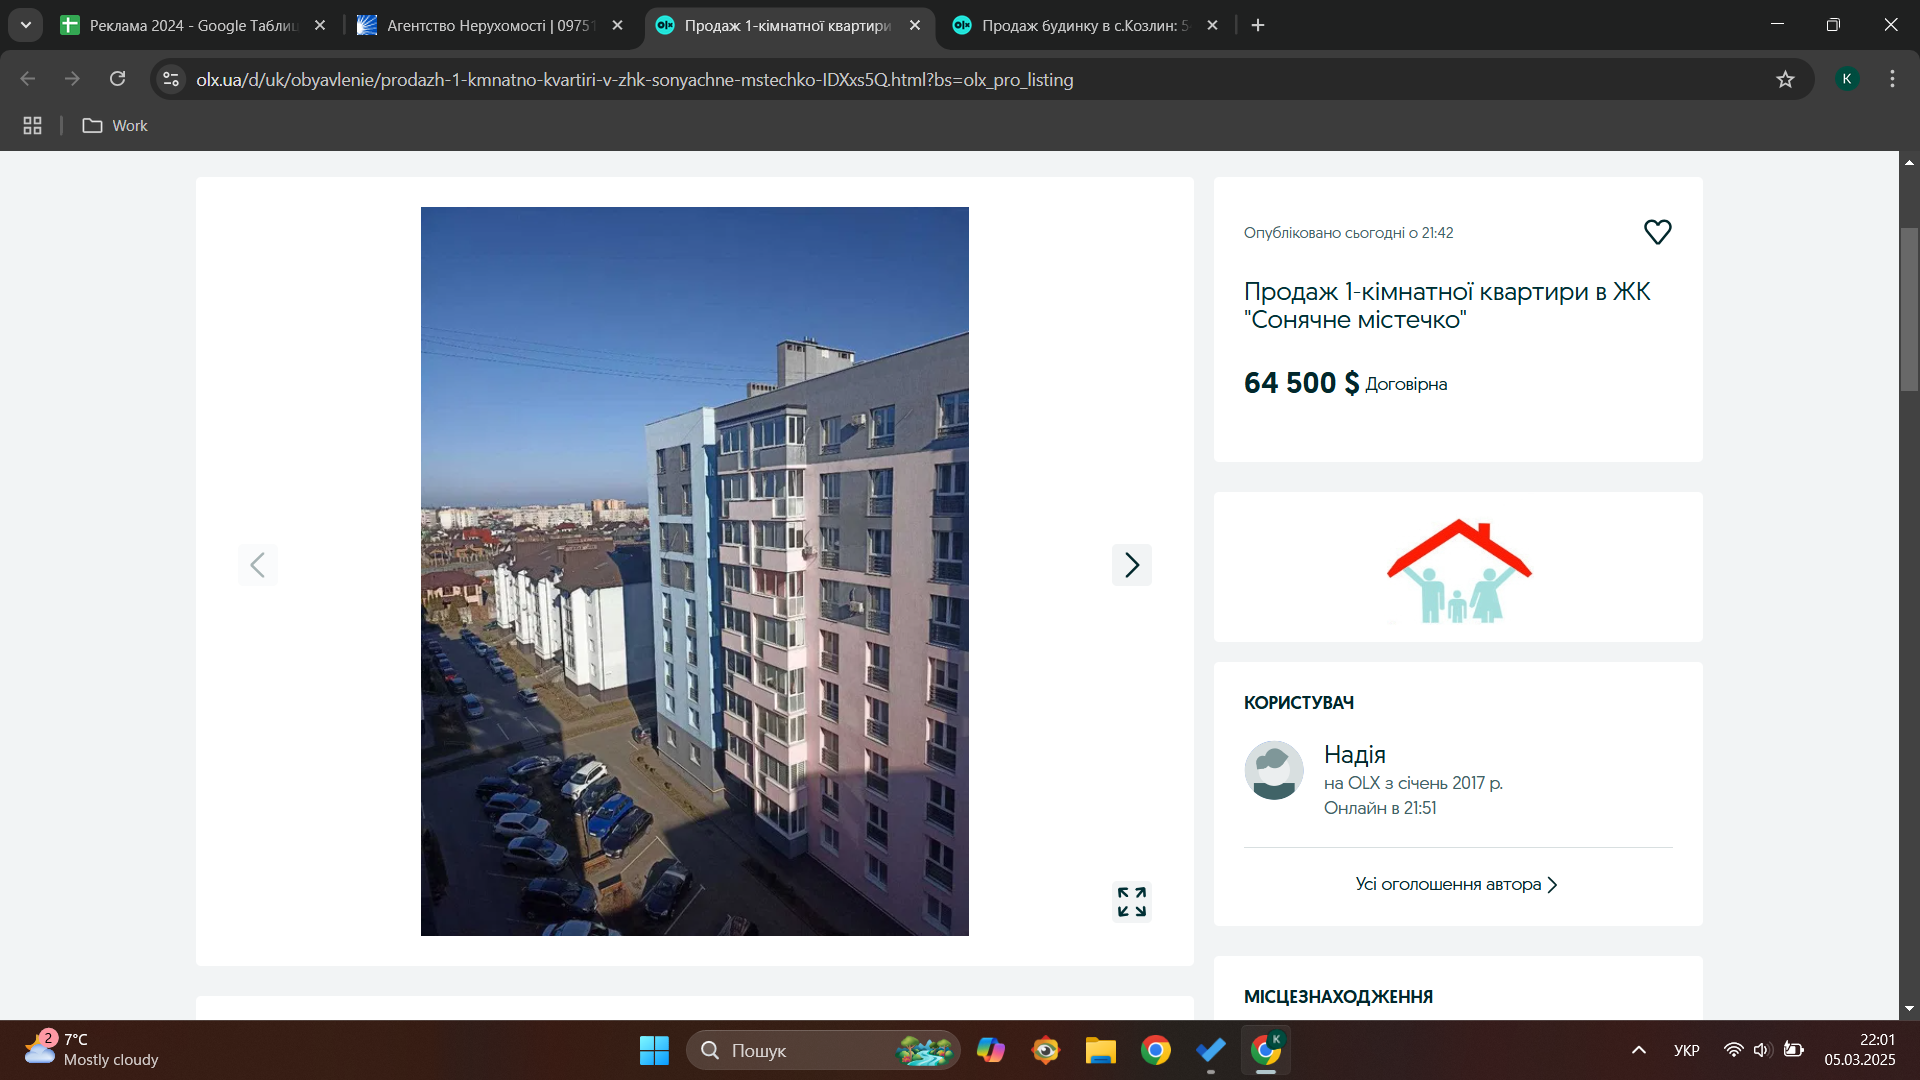Open site information icon in address bar
This screenshot has width=1920, height=1080.
(x=171, y=79)
